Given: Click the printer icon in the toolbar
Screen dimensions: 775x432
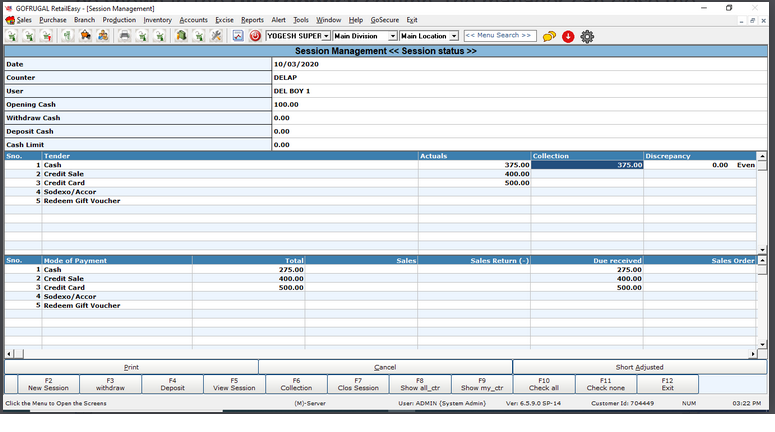Looking at the screenshot, I should click(x=125, y=36).
